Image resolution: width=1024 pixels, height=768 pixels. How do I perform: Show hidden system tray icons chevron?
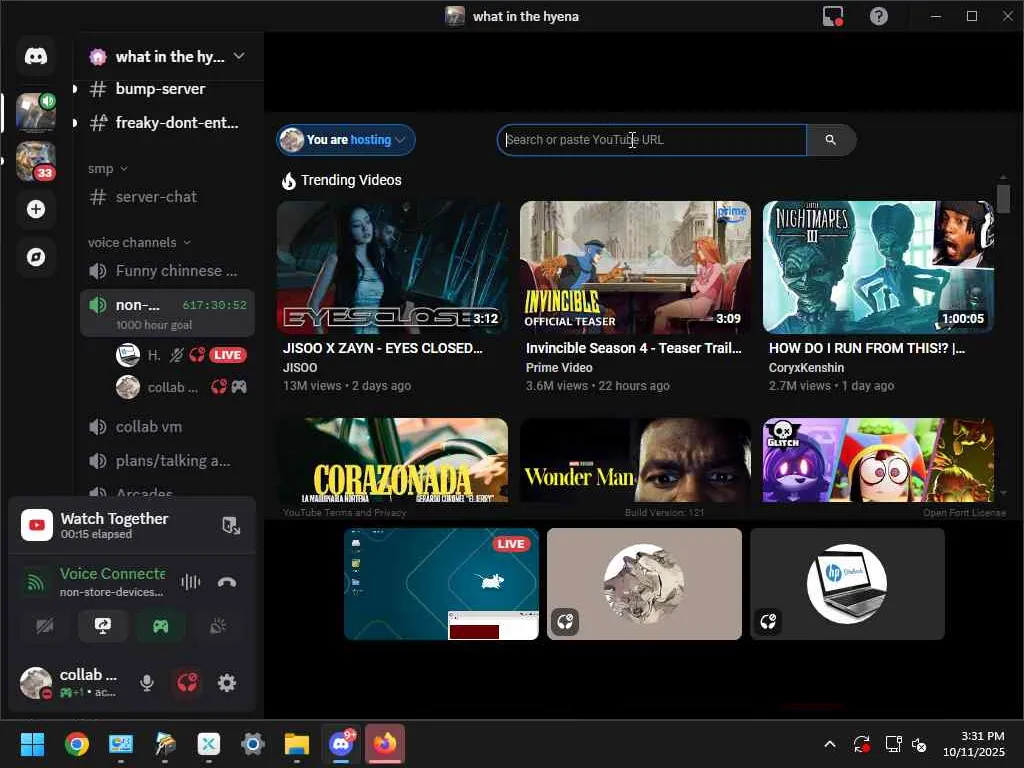829,744
